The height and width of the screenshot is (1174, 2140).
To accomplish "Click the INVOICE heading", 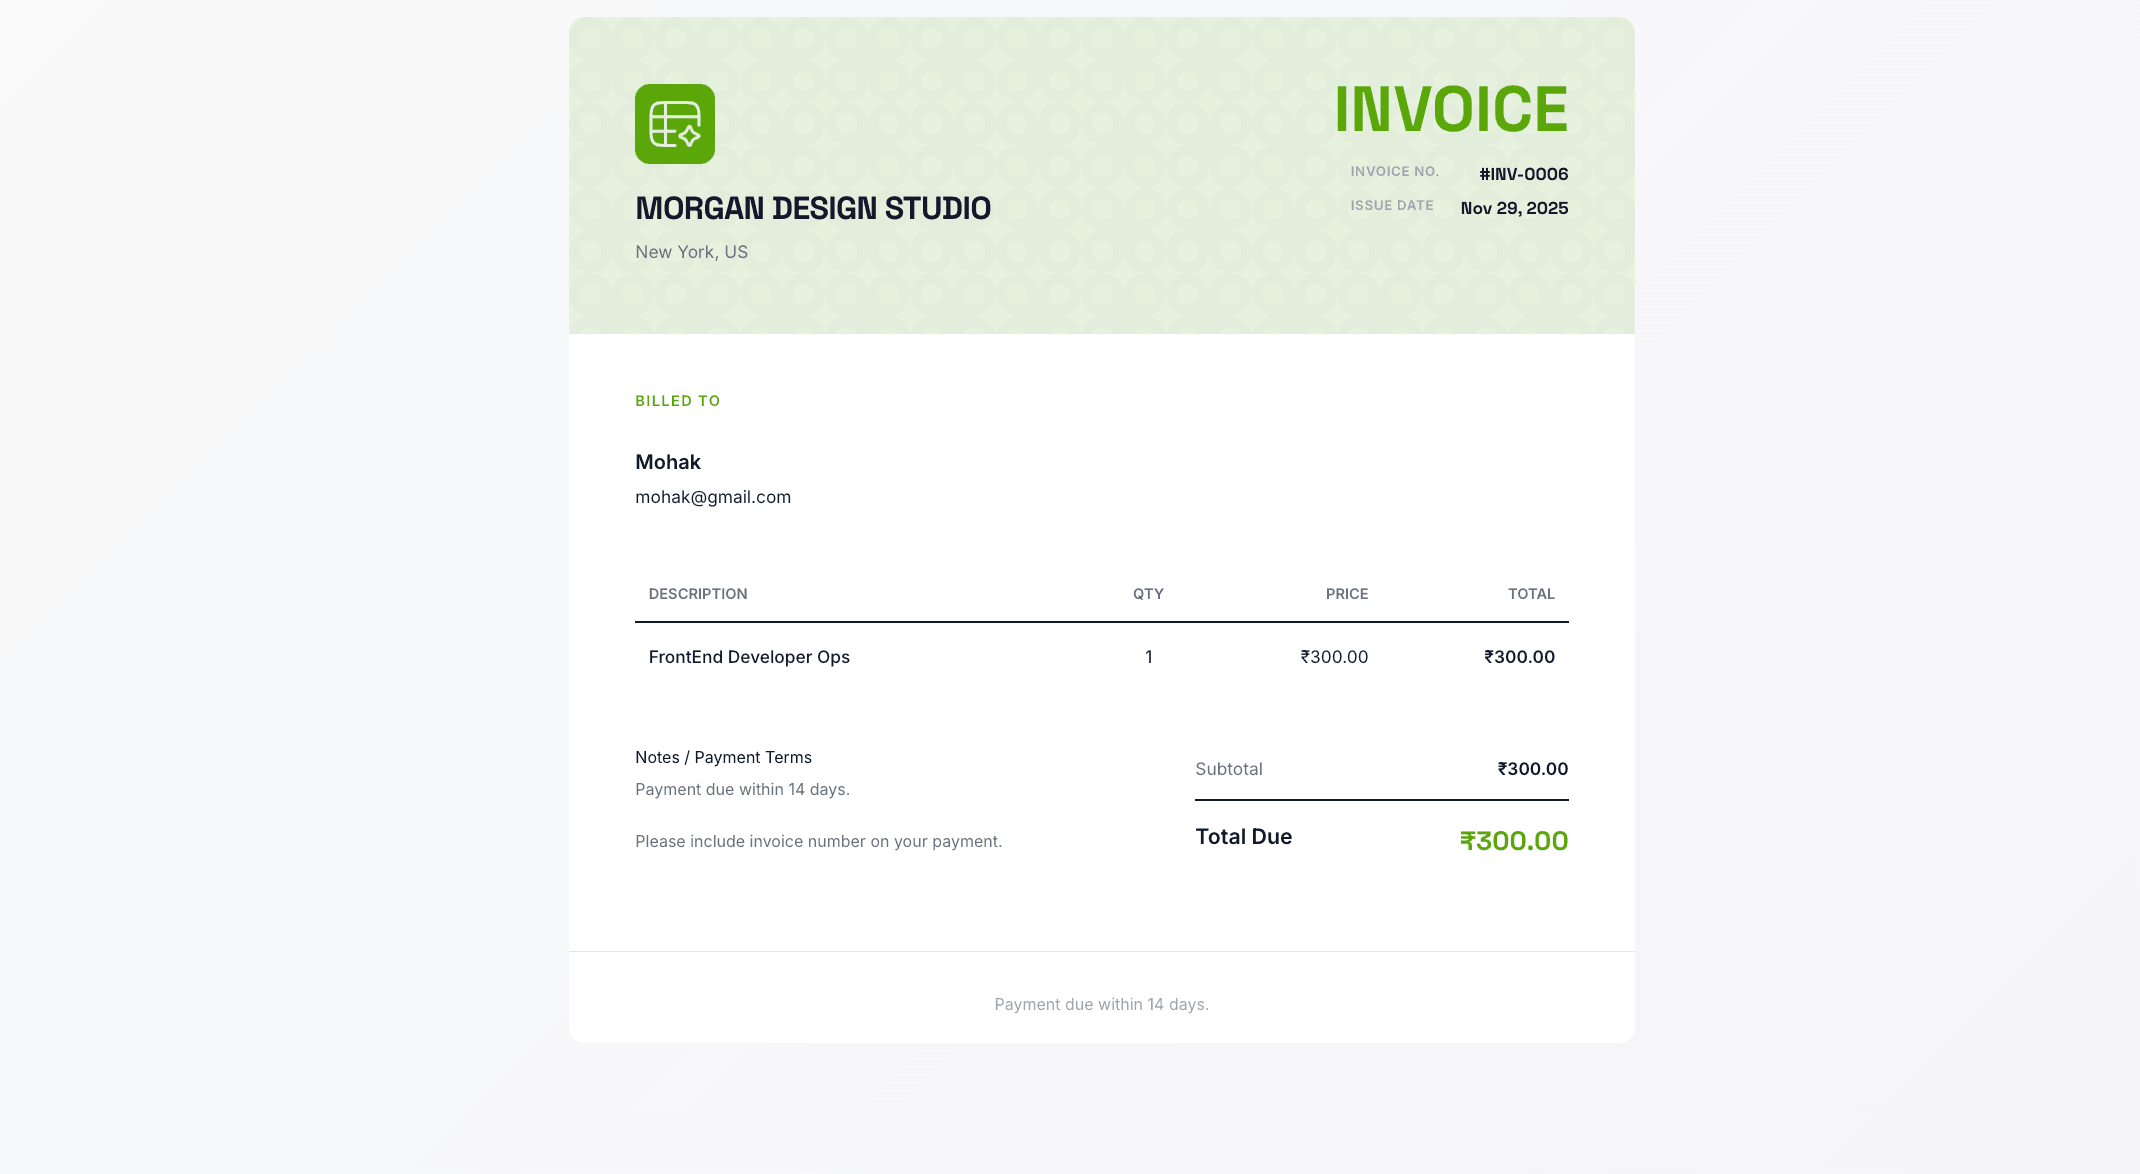I will 1452,107.
